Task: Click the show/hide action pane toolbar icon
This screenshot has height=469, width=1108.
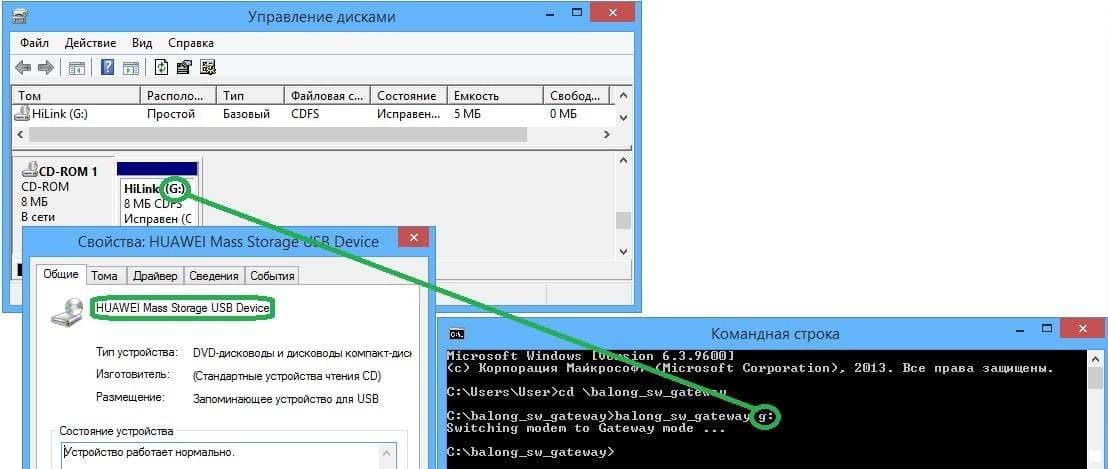Action: 130,68
